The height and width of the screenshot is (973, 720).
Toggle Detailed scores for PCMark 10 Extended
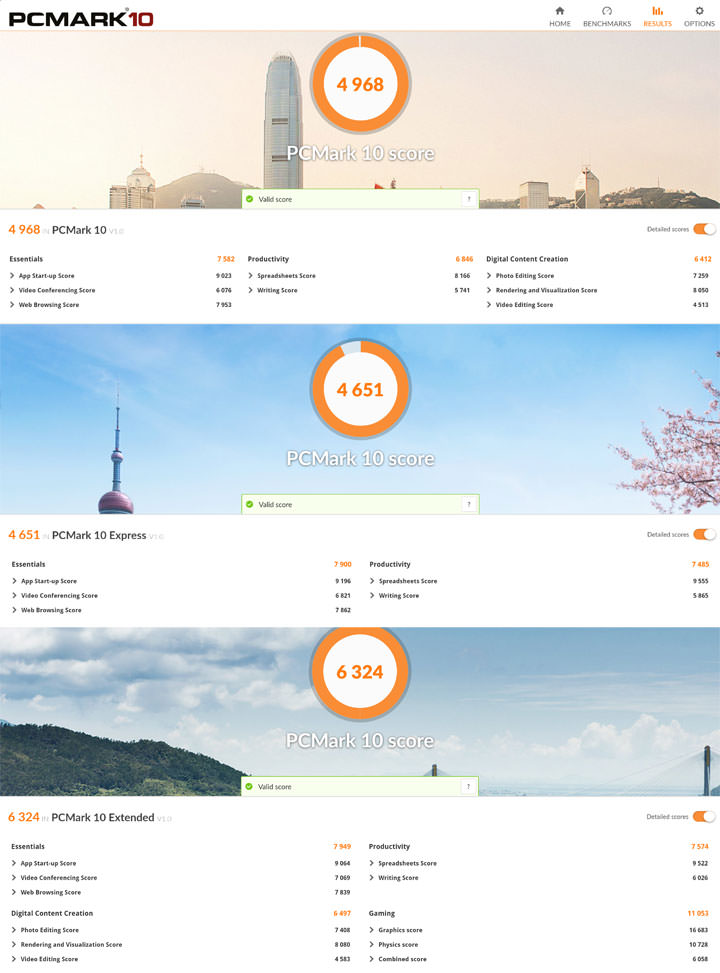pos(704,816)
